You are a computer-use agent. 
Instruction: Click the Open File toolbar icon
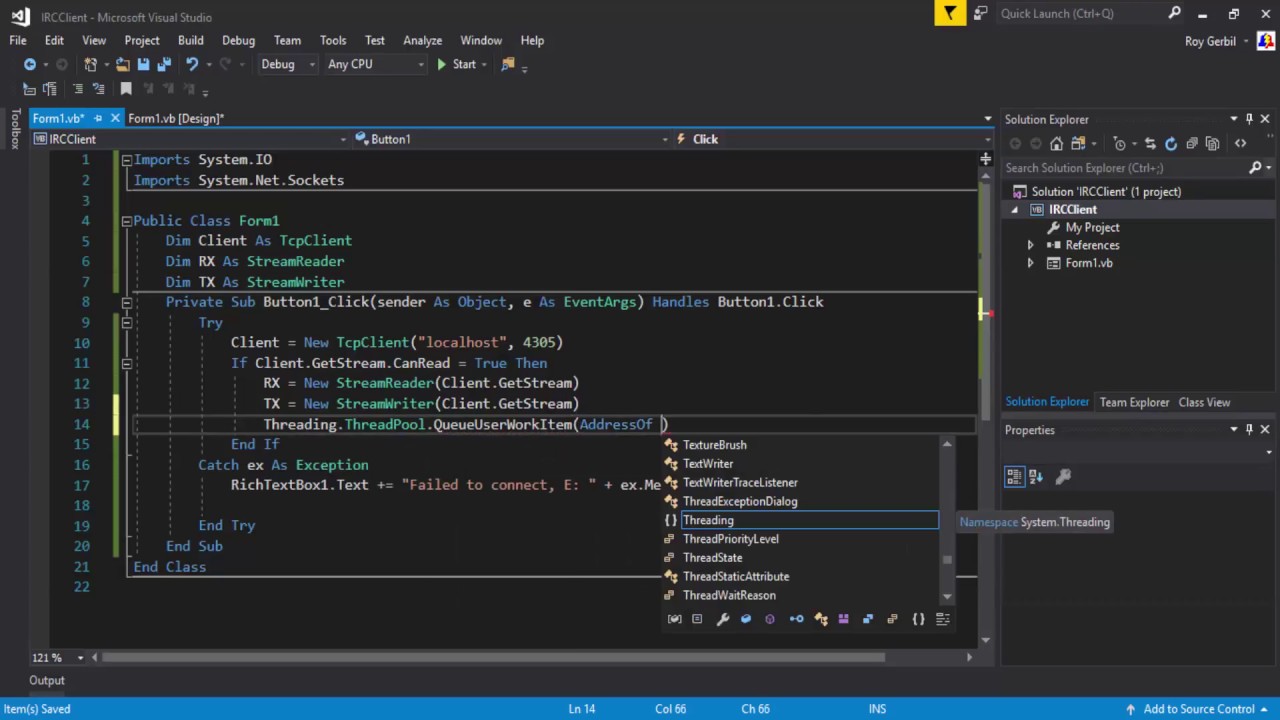click(x=123, y=64)
